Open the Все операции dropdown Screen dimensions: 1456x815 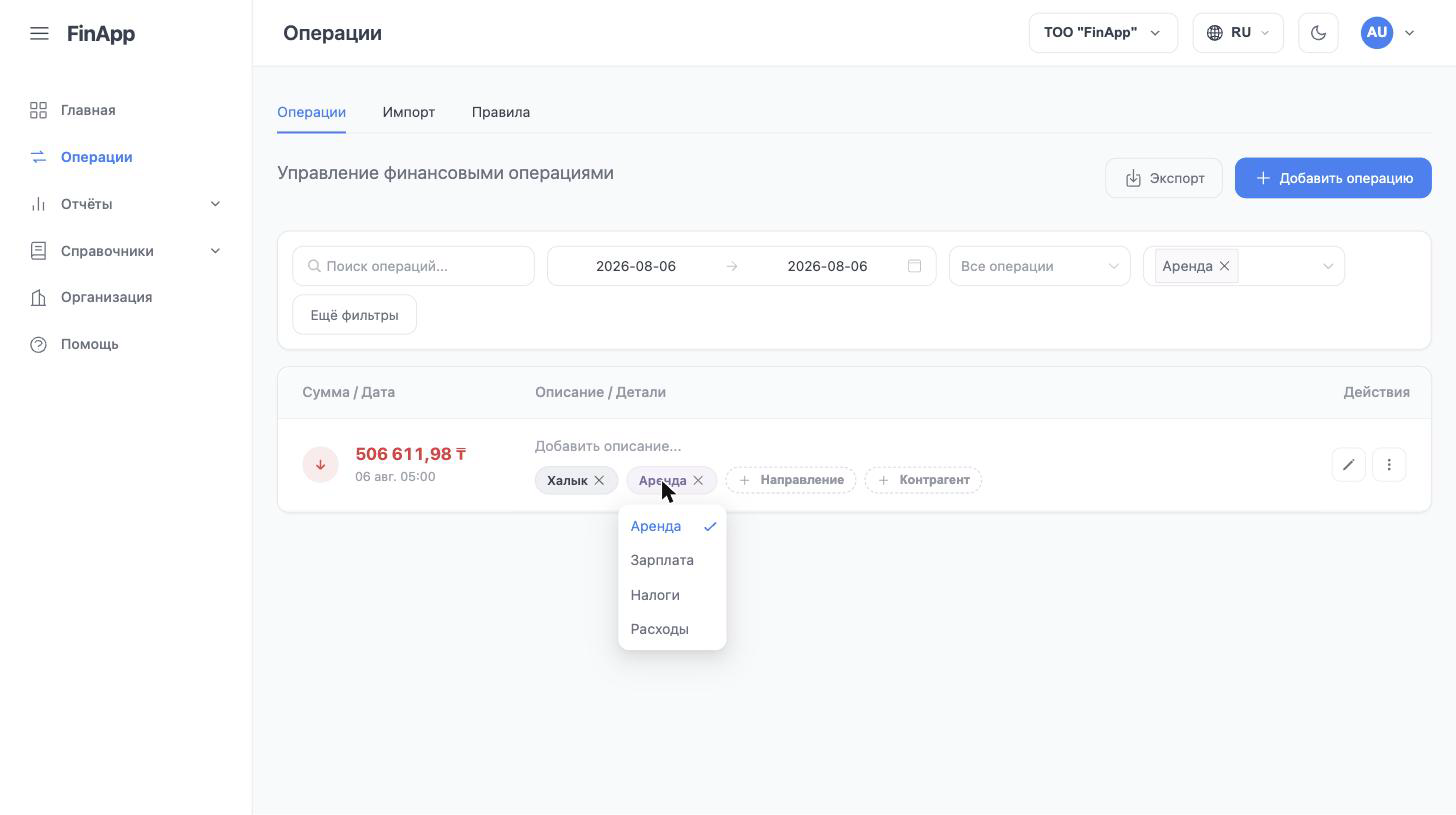pyautogui.click(x=1039, y=266)
